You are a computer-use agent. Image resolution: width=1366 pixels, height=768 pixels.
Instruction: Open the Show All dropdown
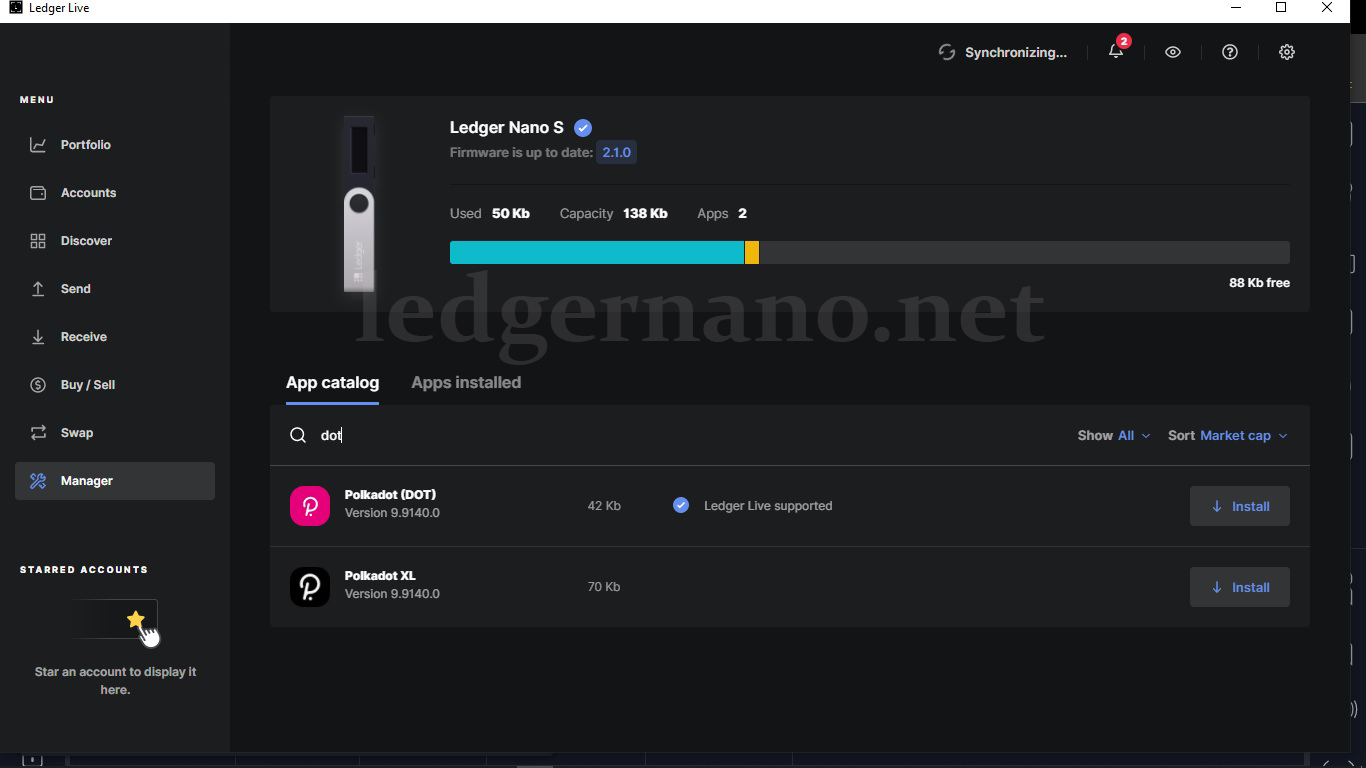(1114, 436)
